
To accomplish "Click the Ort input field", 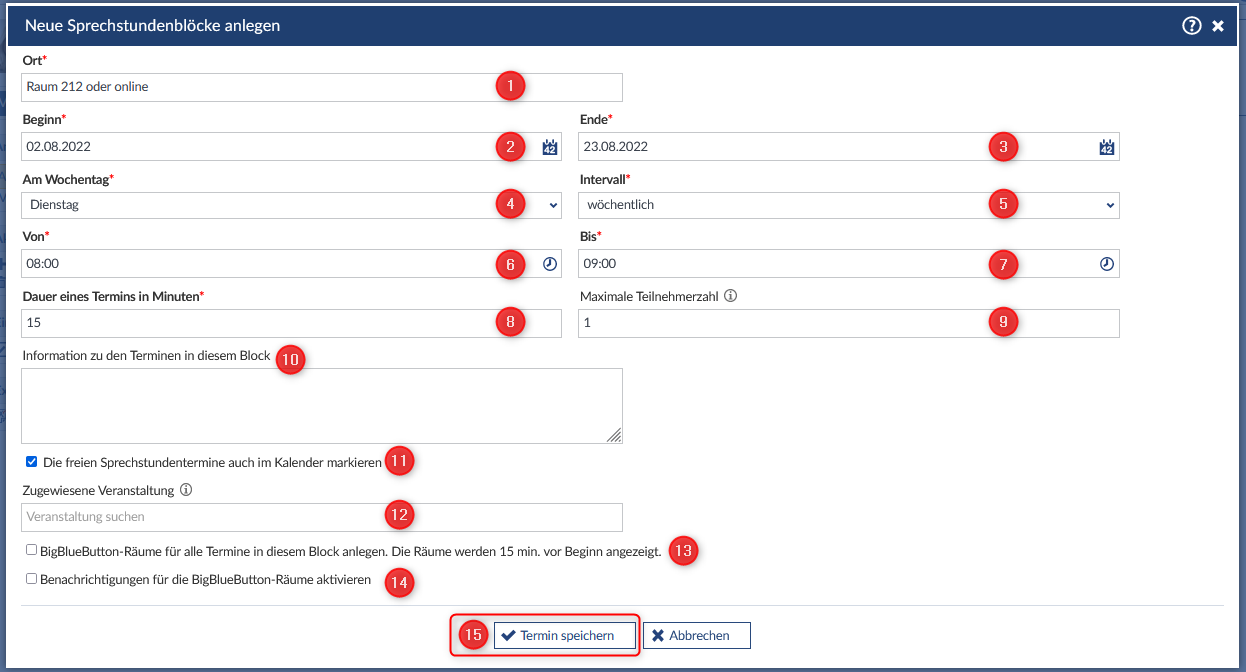I will (x=250, y=87).
